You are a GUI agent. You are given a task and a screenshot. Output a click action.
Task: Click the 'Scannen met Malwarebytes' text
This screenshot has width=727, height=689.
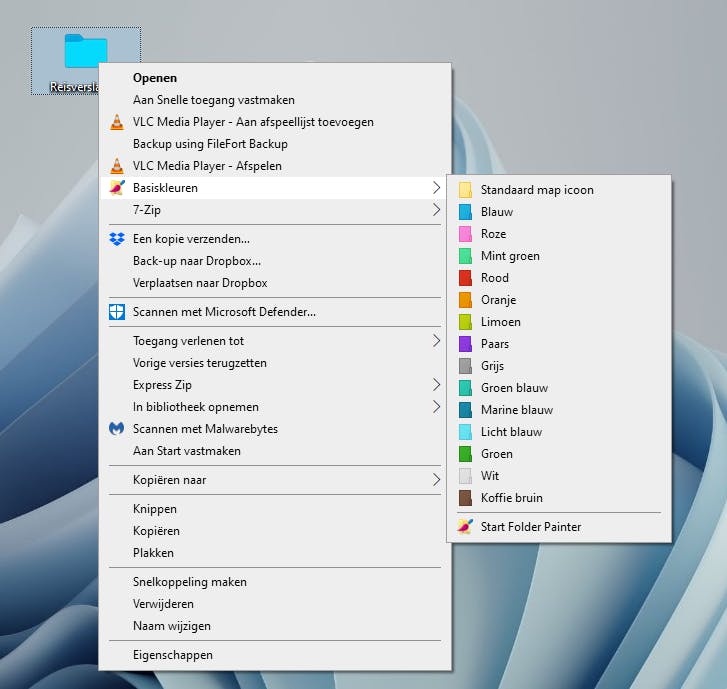pyautogui.click(x=205, y=429)
